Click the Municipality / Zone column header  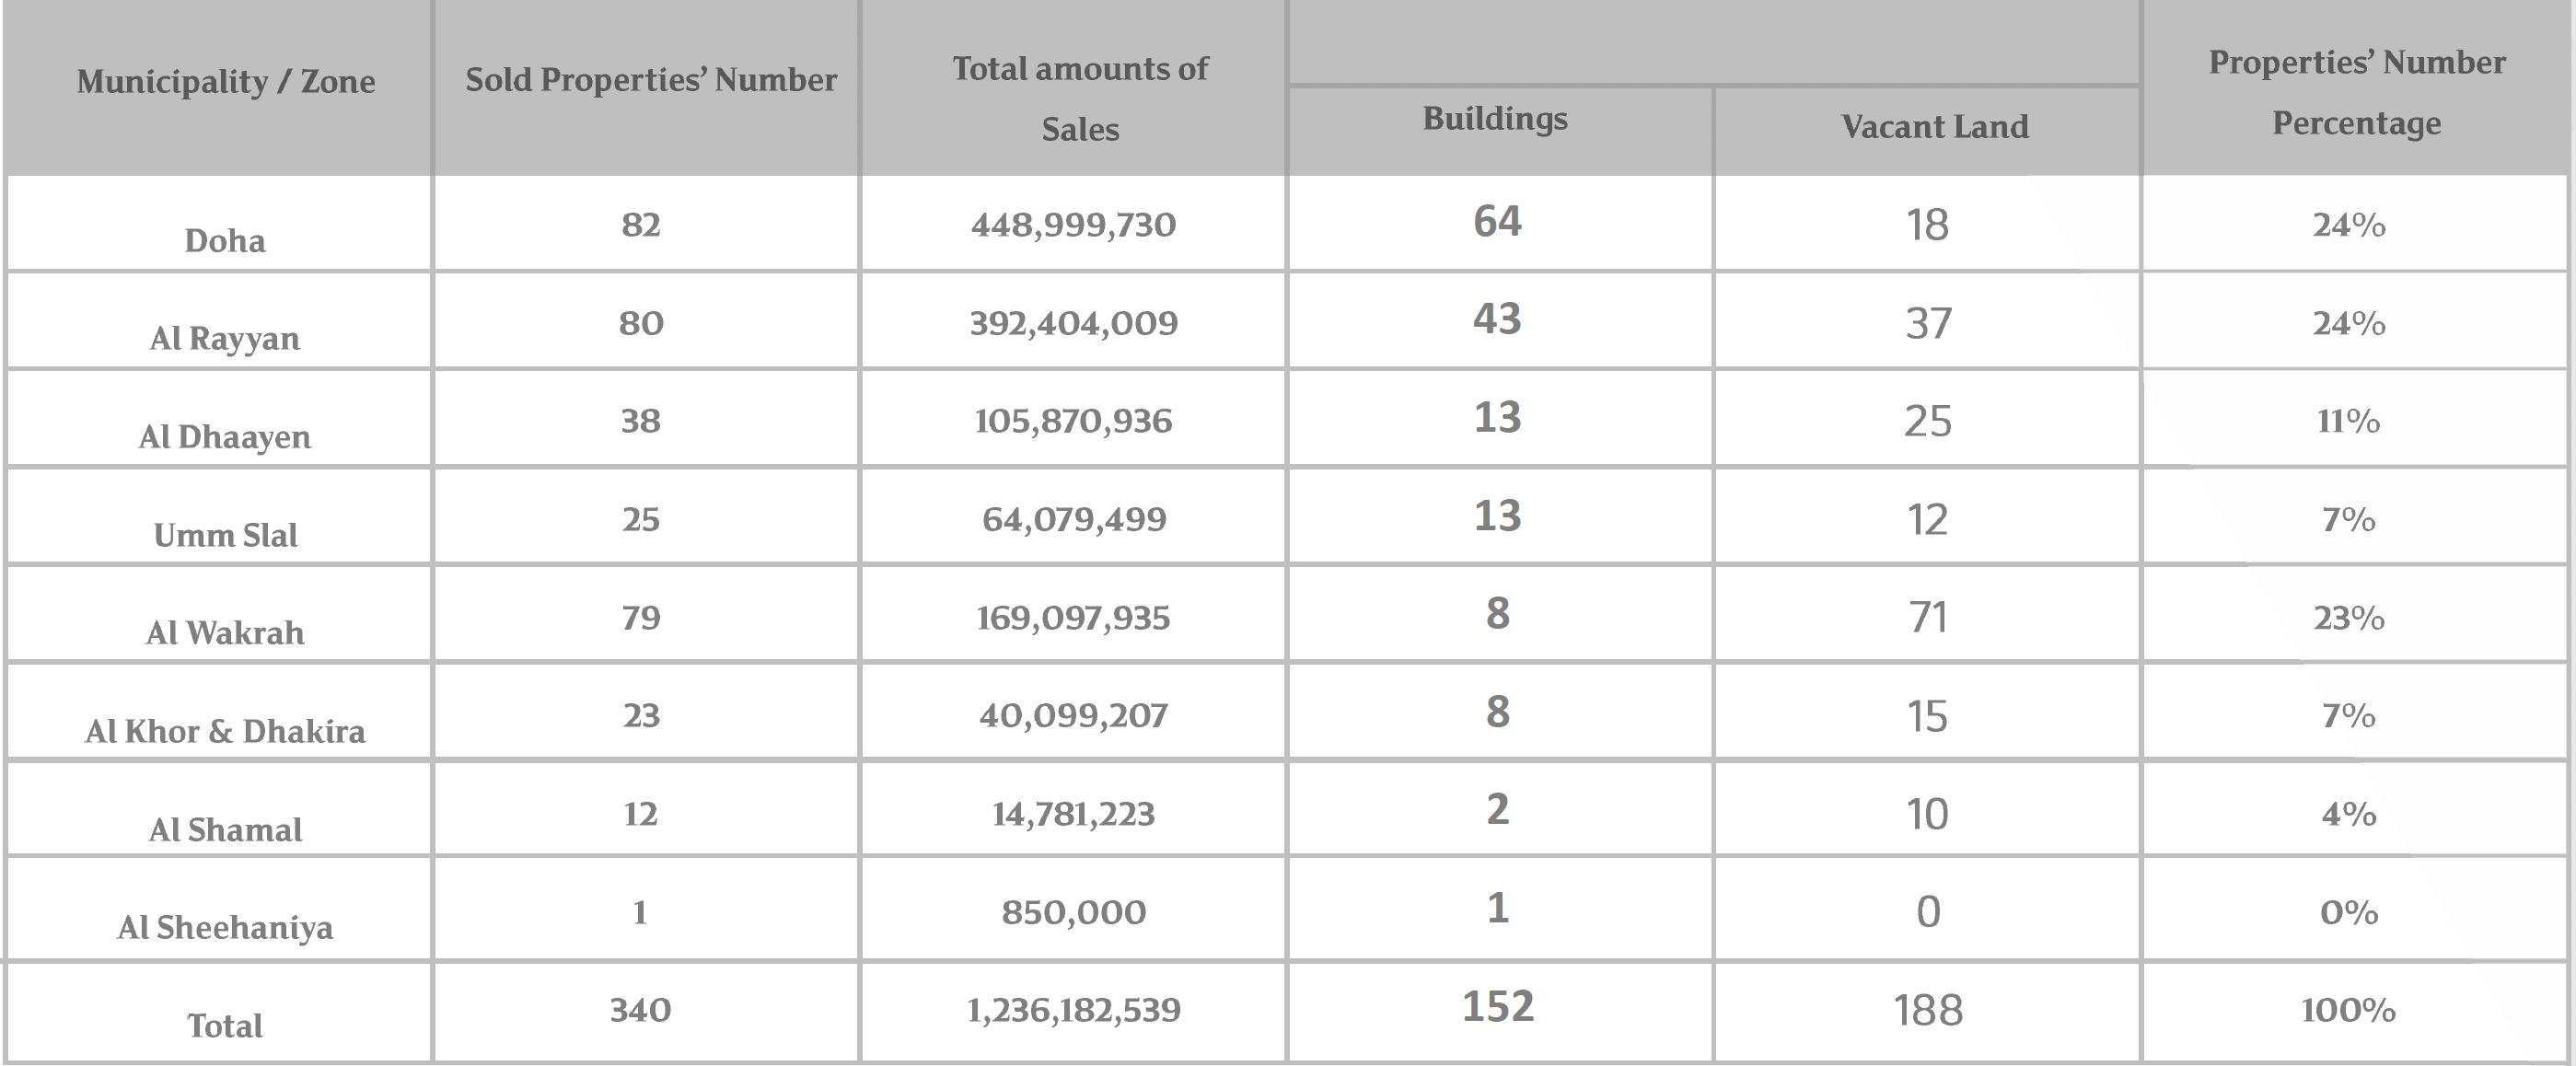[226, 81]
